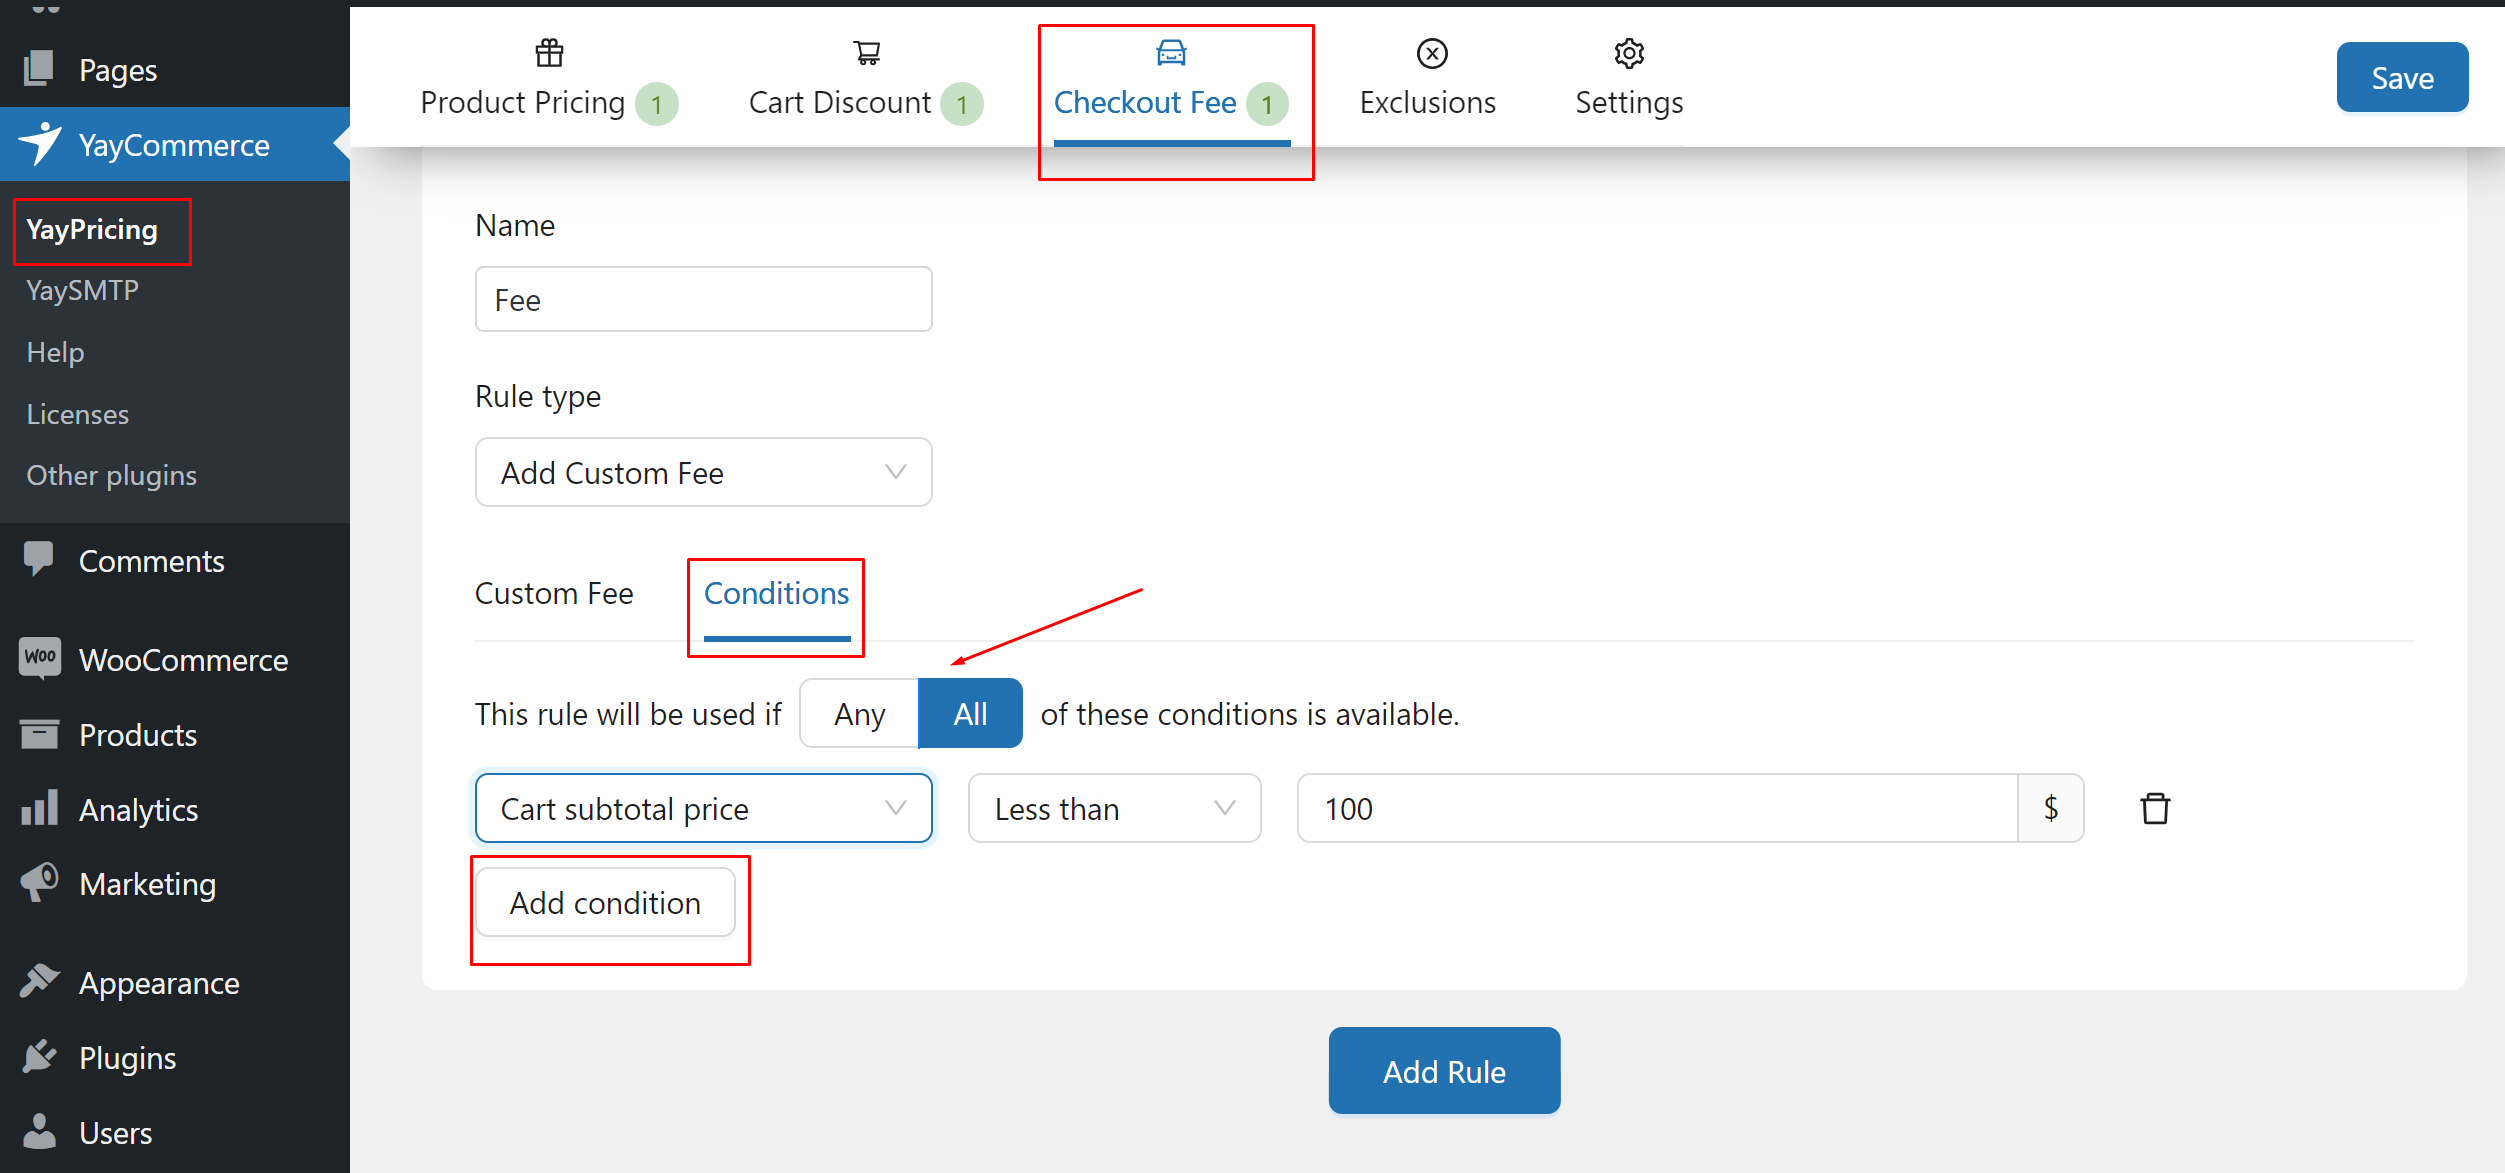Click the WooCommerce logo icon in sidebar
The height and width of the screenshot is (1173, 2505).
[40, 658]
